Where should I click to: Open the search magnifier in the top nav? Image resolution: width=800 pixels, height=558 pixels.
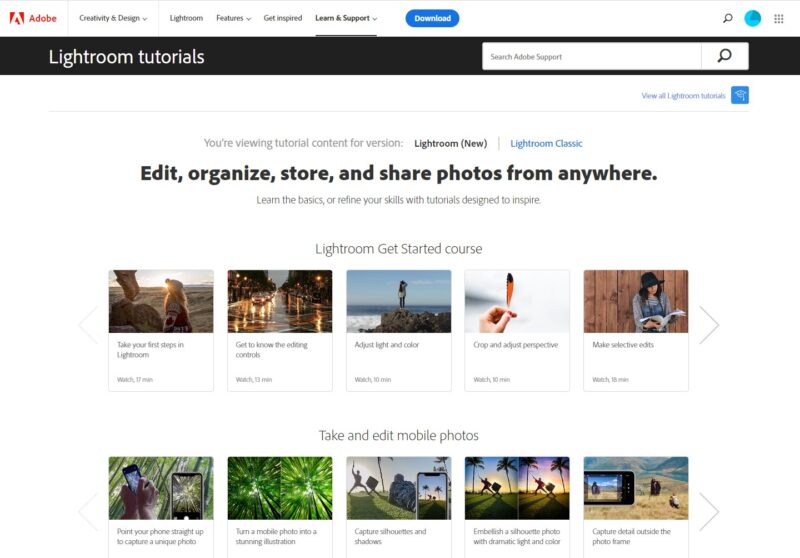[728, 18]
